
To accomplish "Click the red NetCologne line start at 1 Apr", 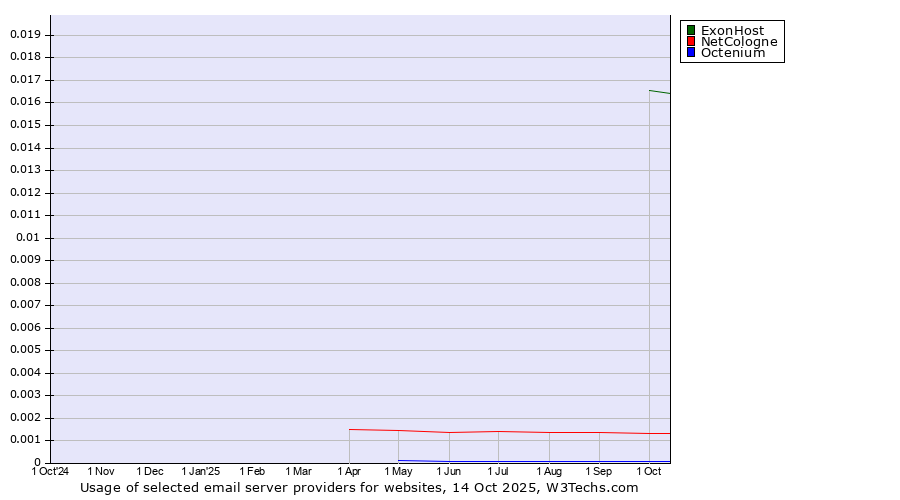I will [350, 429].
